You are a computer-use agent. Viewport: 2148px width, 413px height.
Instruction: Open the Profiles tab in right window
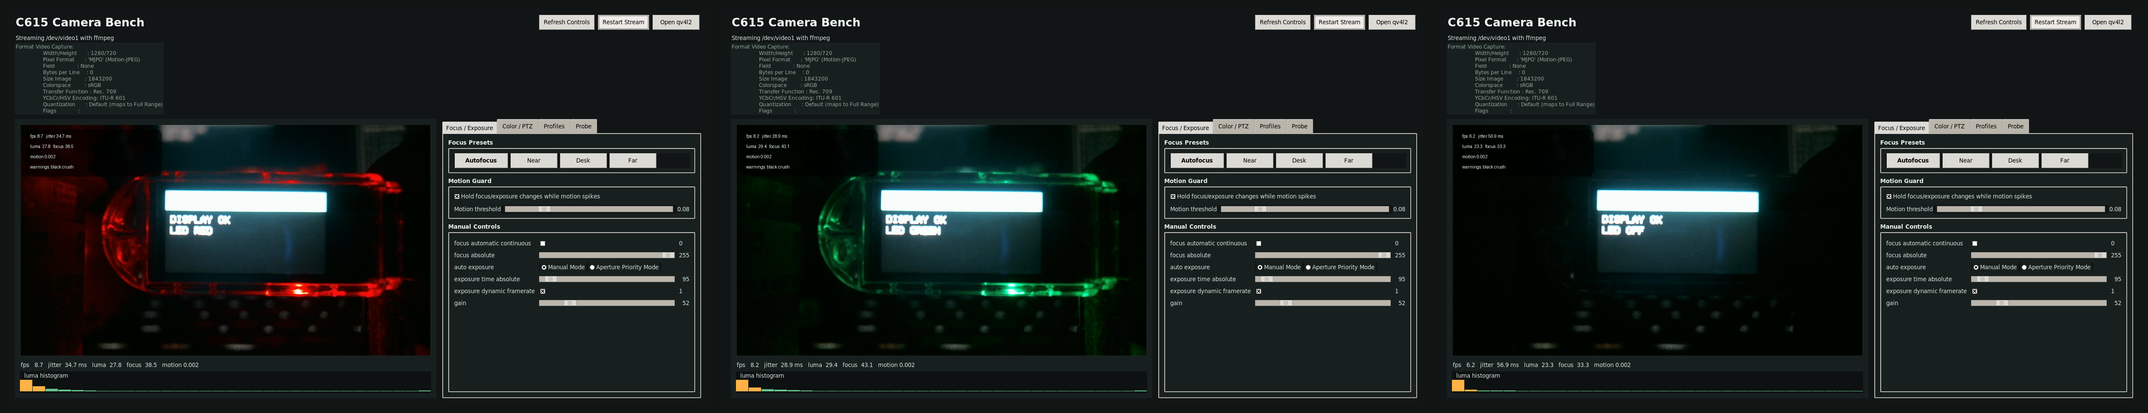(x=1986, y=126)
